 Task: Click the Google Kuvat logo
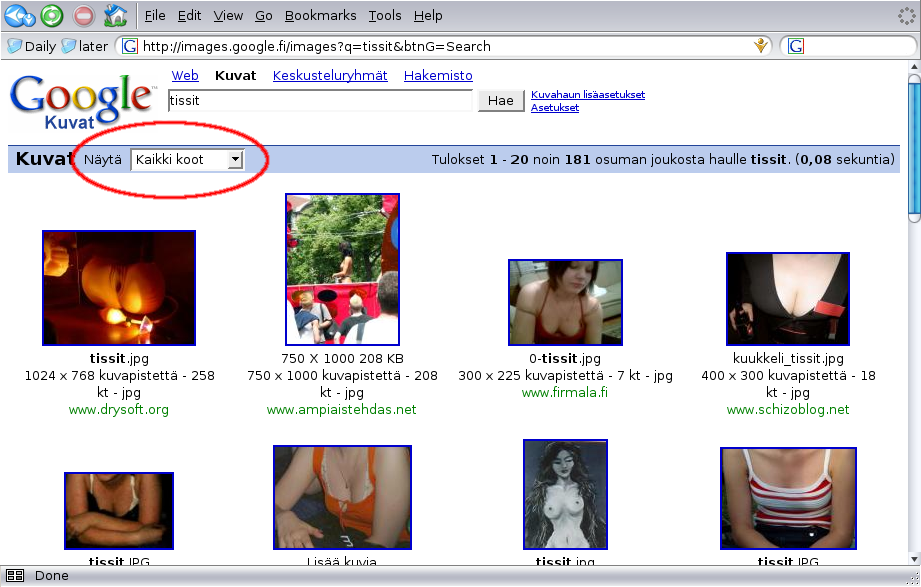[x=81, y=100]
